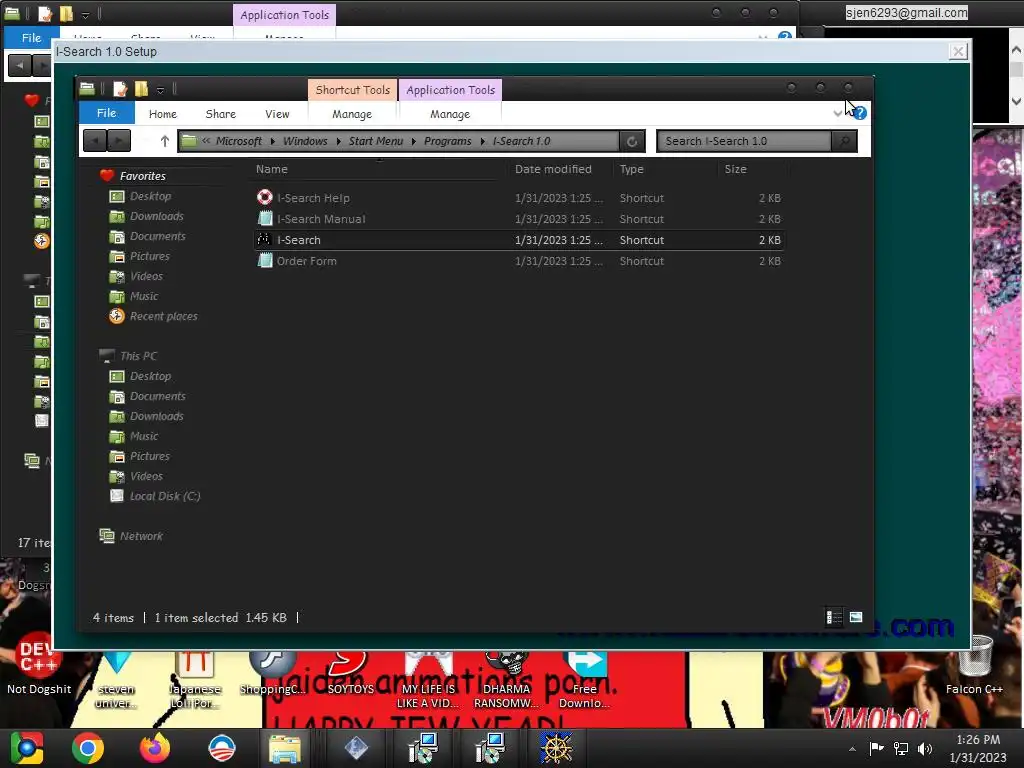This screenshot has height=768, width=1024.
Task: Navigate to Start Menu in the breadcrumb
Action: pyautogui.click(x=376, y=141)
